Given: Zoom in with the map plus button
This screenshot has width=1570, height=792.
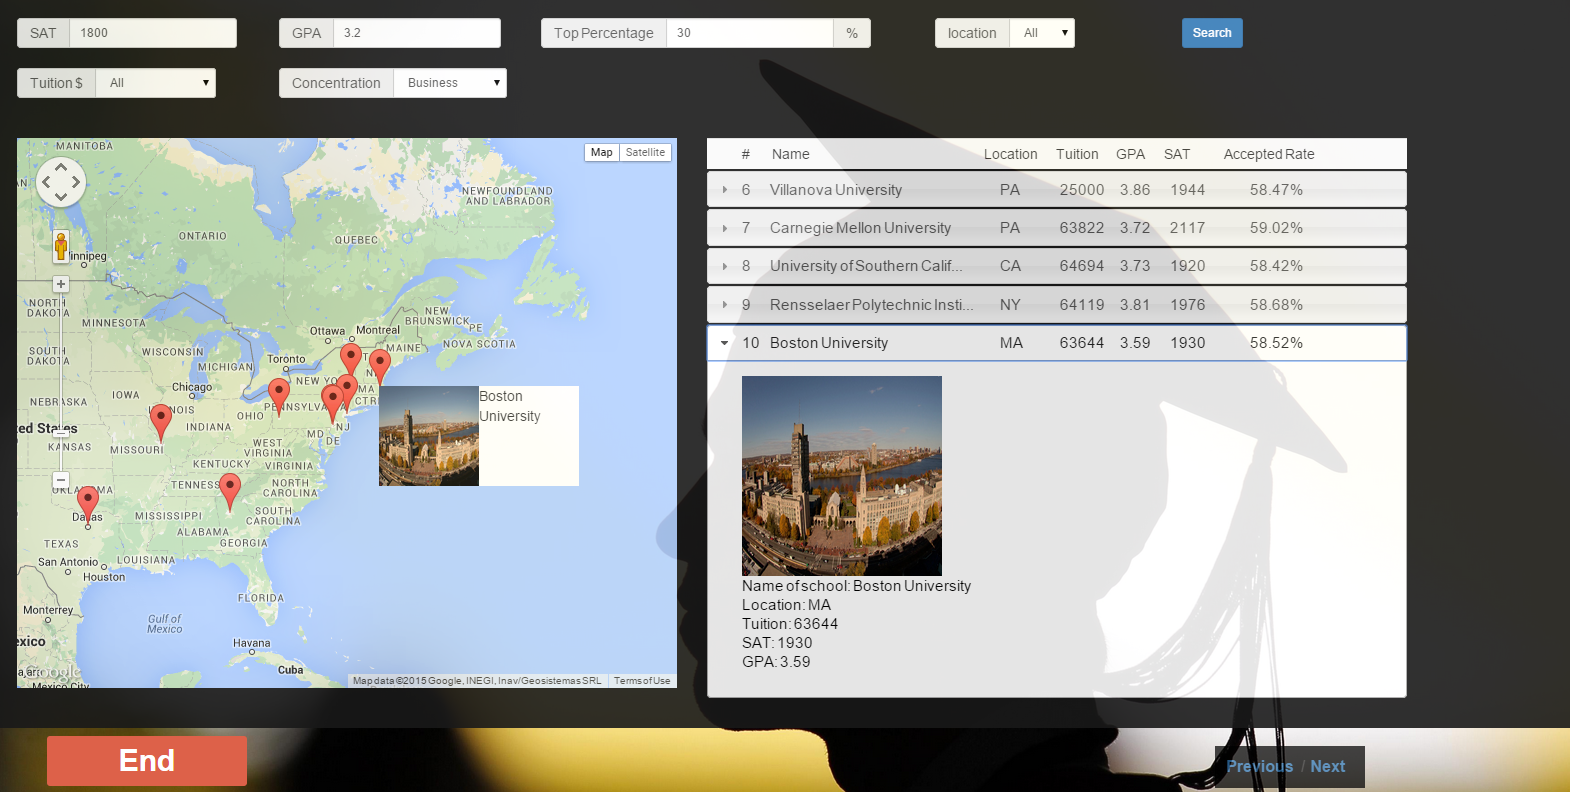Looking at the screenshot, I should [x=61, y=284].
